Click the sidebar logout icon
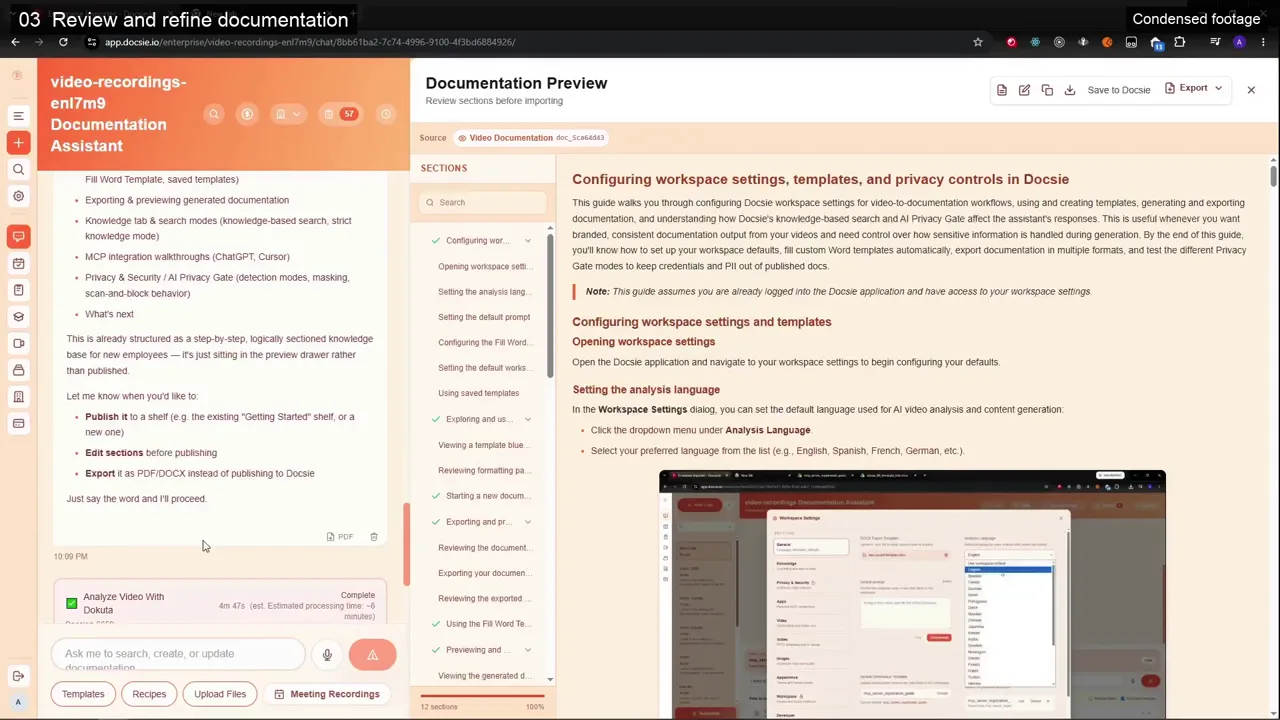Viewport: 1280px width, 720px height. pos(18,676)
